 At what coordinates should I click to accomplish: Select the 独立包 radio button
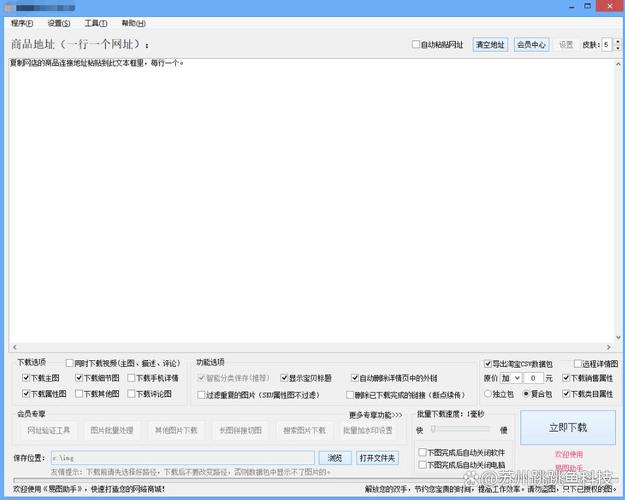click(487, 394)
